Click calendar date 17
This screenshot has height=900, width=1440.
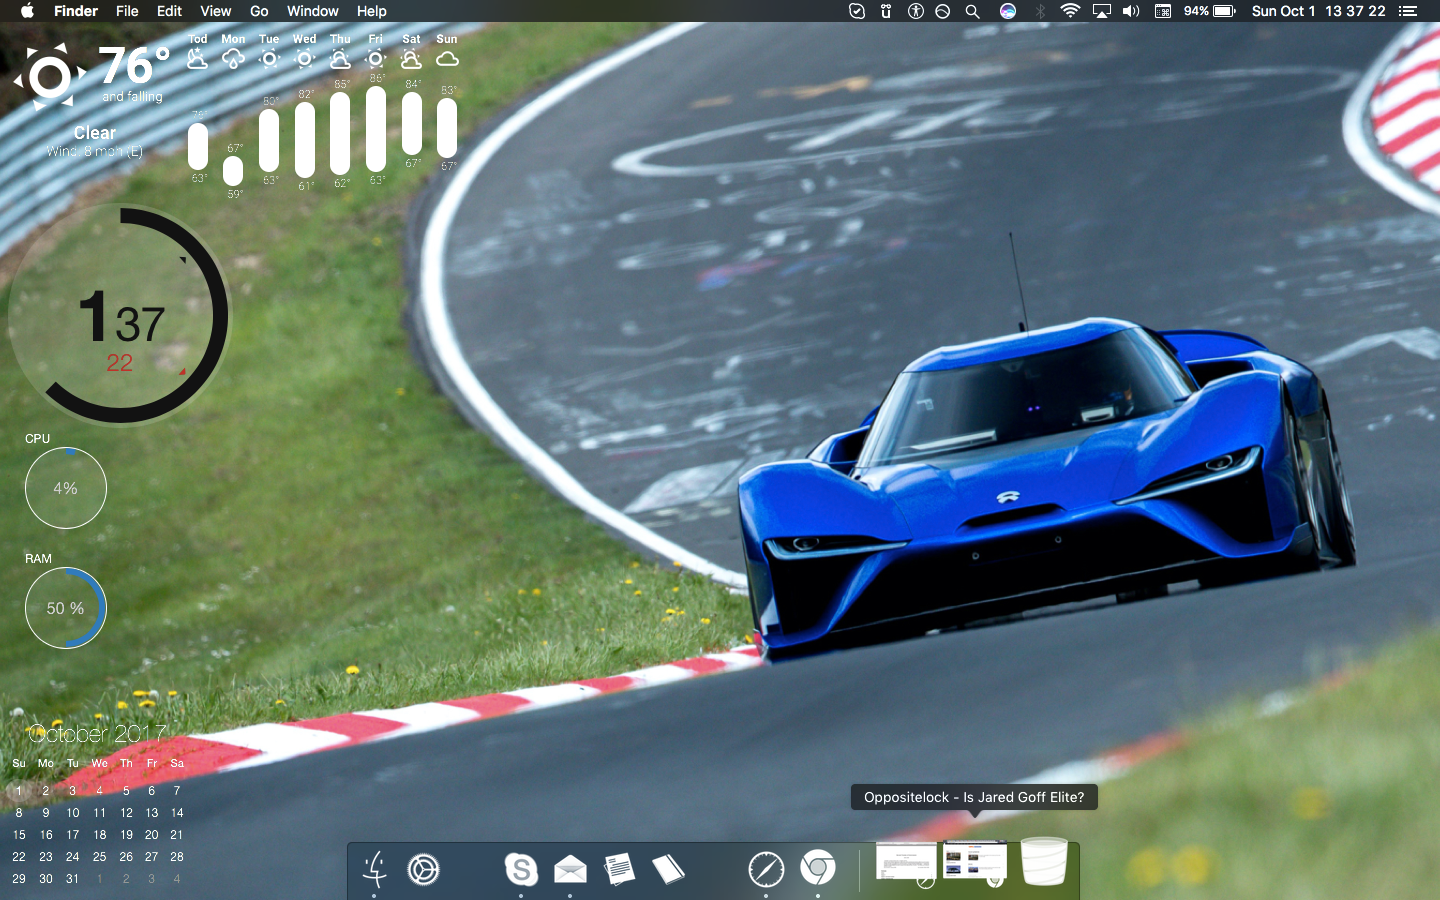[72, 835]
